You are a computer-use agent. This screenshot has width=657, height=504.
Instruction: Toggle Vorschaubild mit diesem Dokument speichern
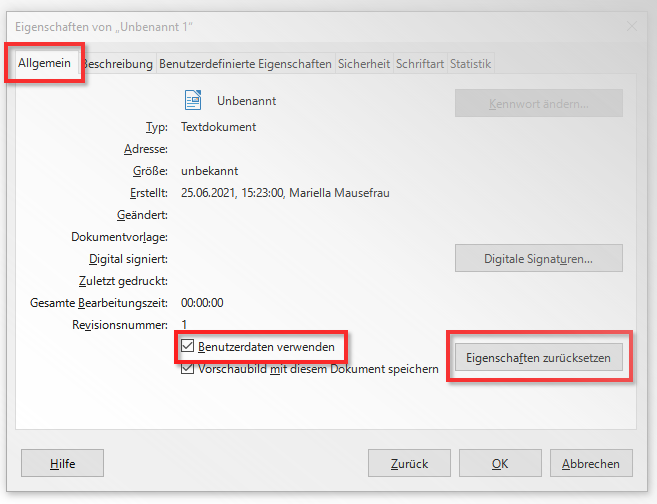[187, 369]
